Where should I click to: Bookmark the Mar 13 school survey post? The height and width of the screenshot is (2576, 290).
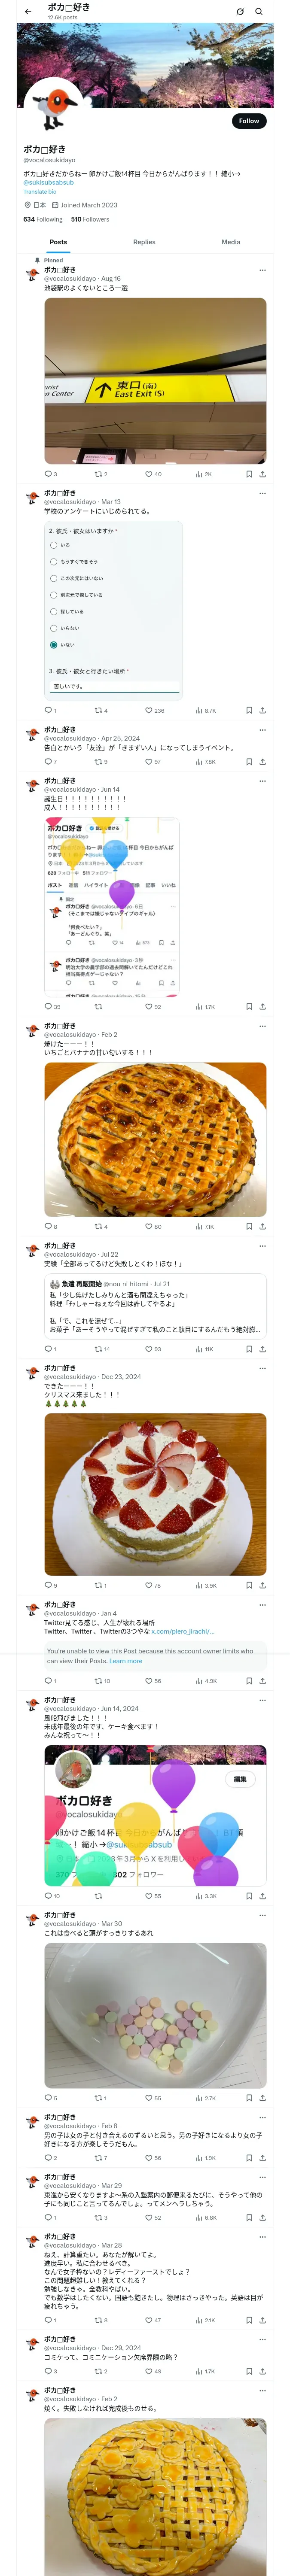(x=249, y=710)
